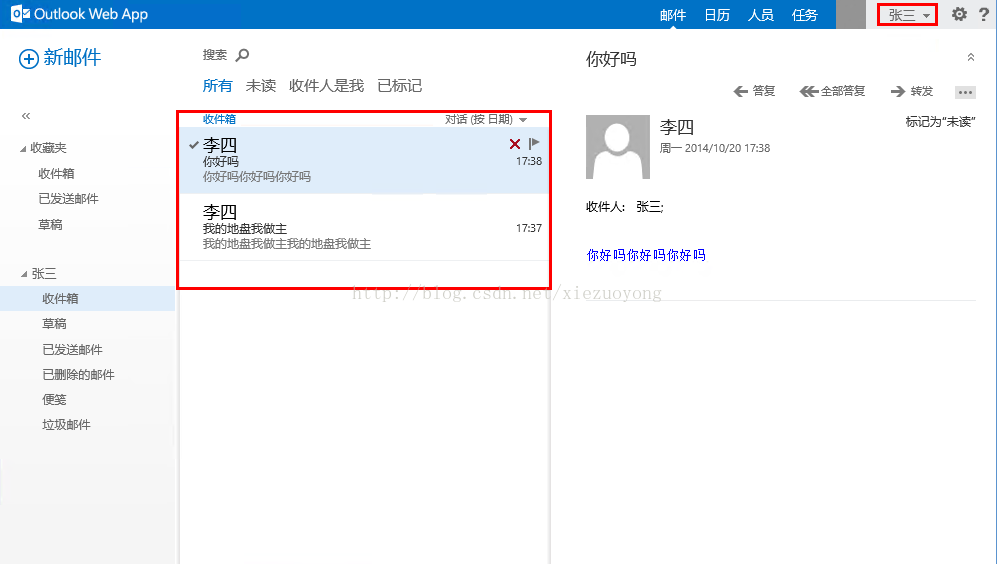Click the forward arrow 转发
Viewport: 997px width, 564px height.
tap(898, 92)
